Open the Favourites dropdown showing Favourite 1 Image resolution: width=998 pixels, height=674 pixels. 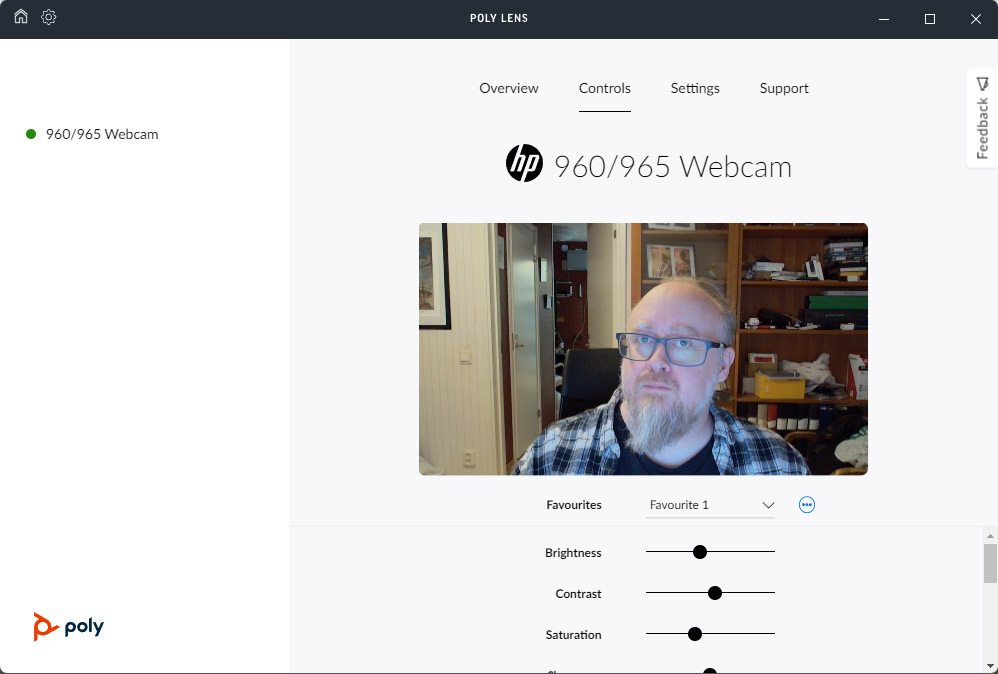pyautogui.click(x=710, y=505)
